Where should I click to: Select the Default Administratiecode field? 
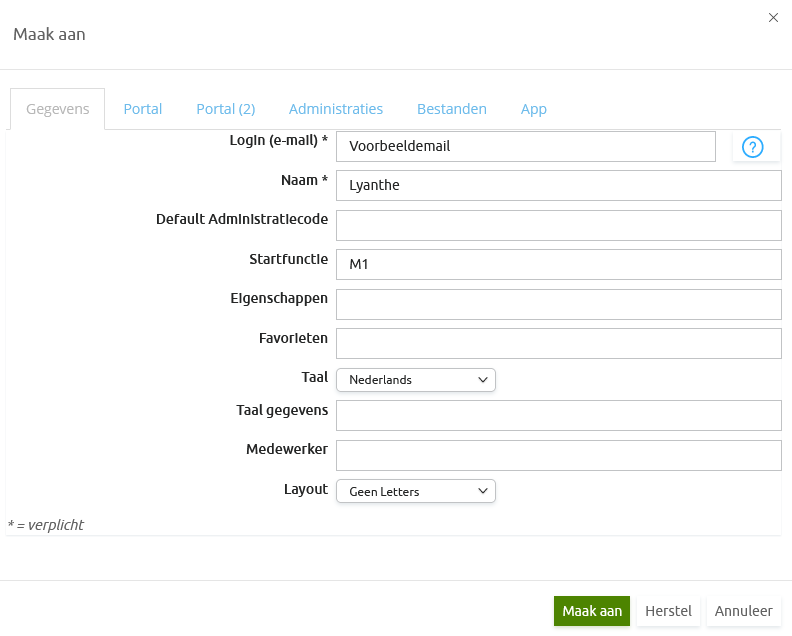point(558,225)
